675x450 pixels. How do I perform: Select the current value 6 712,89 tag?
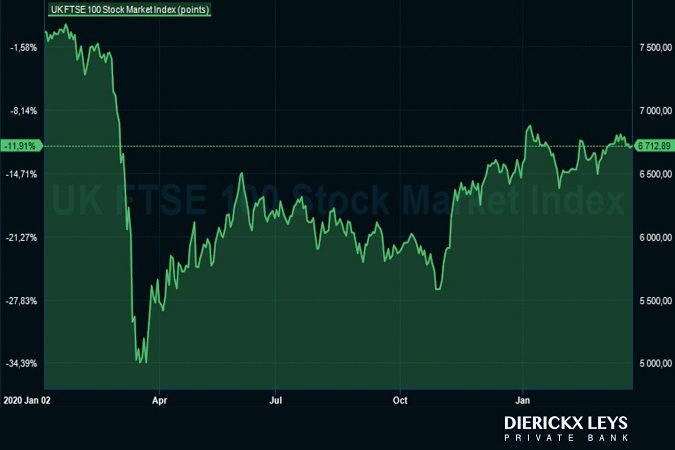coord(655,146)
